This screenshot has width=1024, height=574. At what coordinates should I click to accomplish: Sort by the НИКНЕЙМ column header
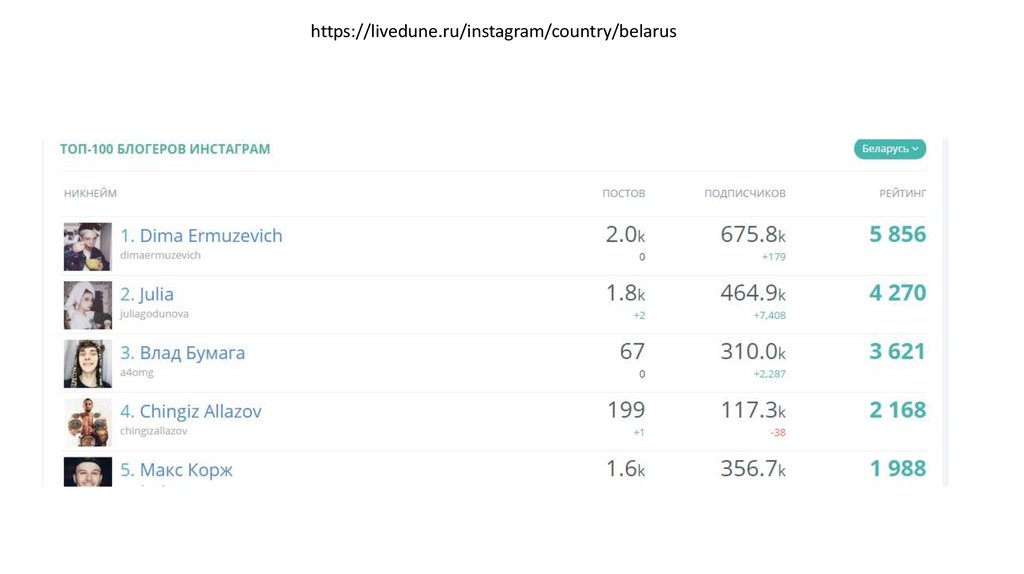[x=90, y=193]
